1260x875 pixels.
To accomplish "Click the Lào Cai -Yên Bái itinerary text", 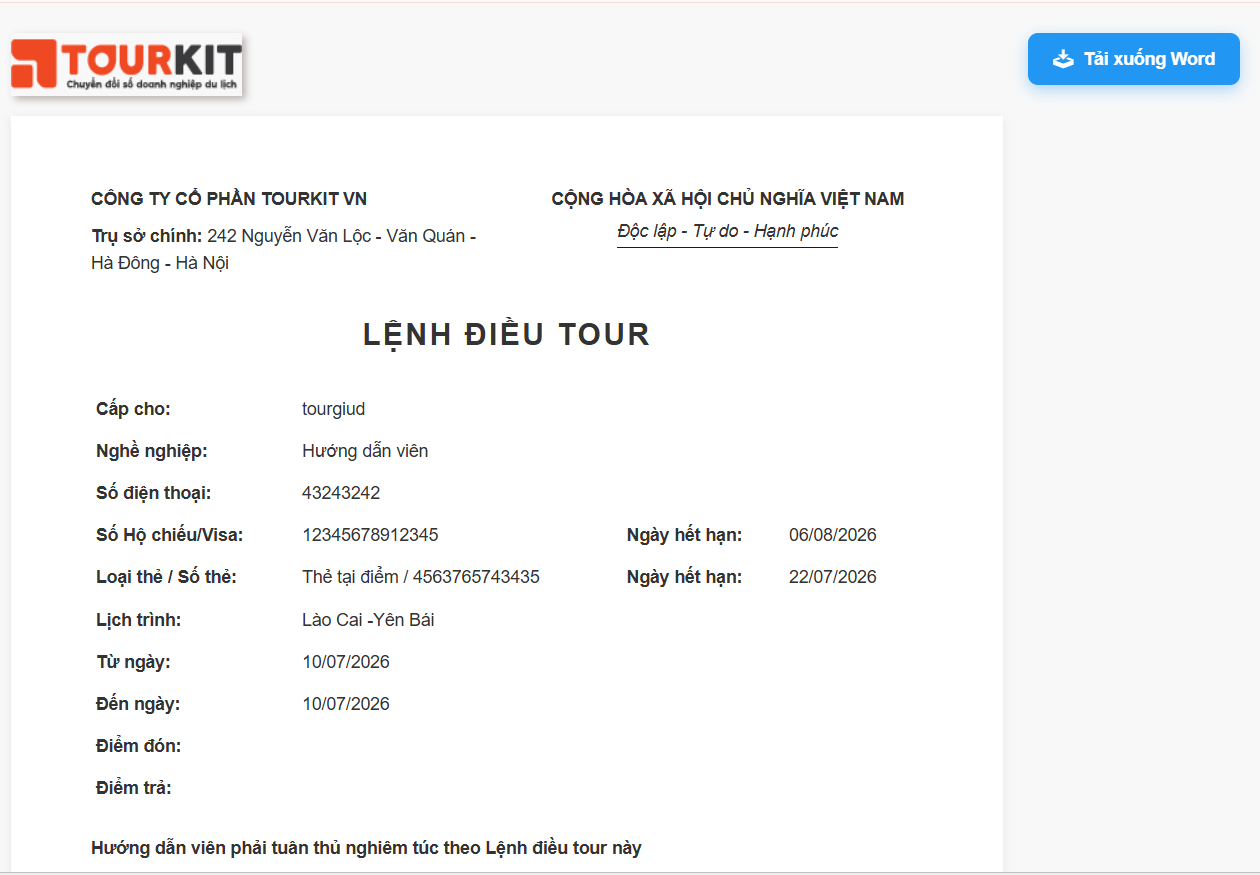I will 368,620.
